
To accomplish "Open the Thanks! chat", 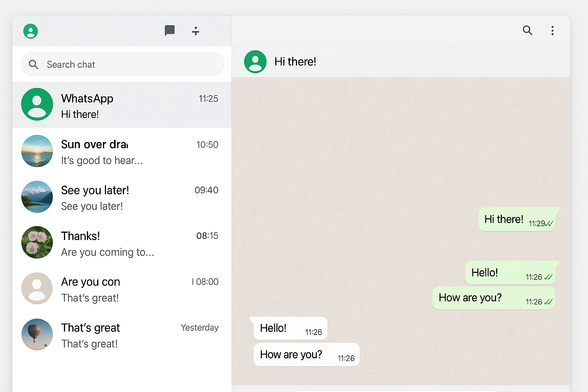I will (x=122, y=243).
